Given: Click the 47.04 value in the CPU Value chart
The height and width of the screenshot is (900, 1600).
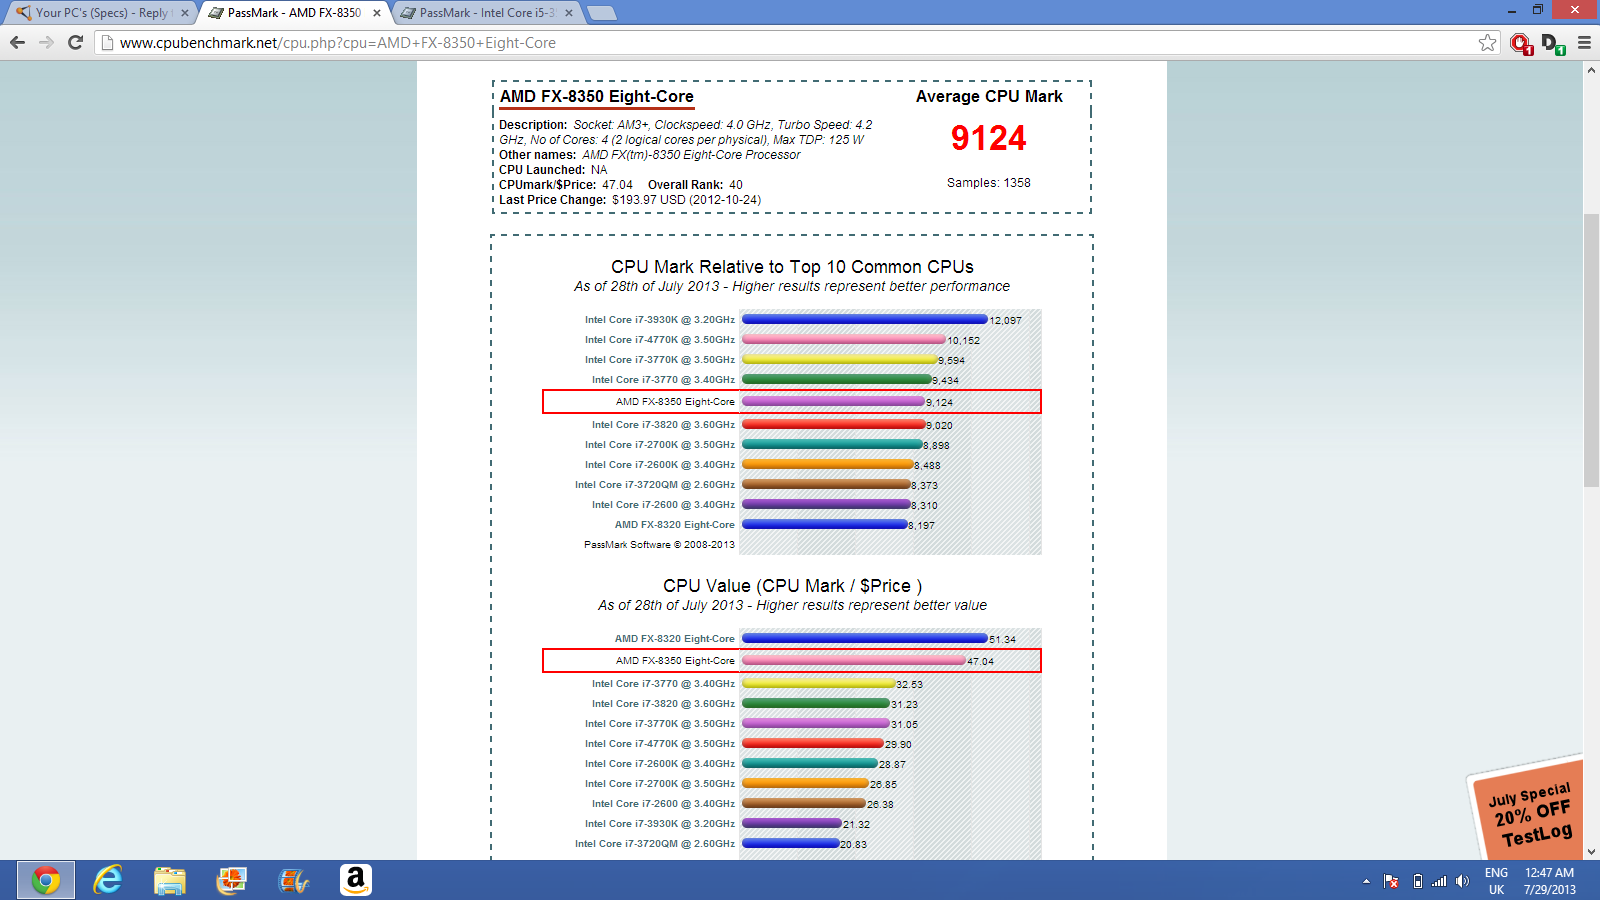Looking at the screenshot, I should (x=981, y=662).
